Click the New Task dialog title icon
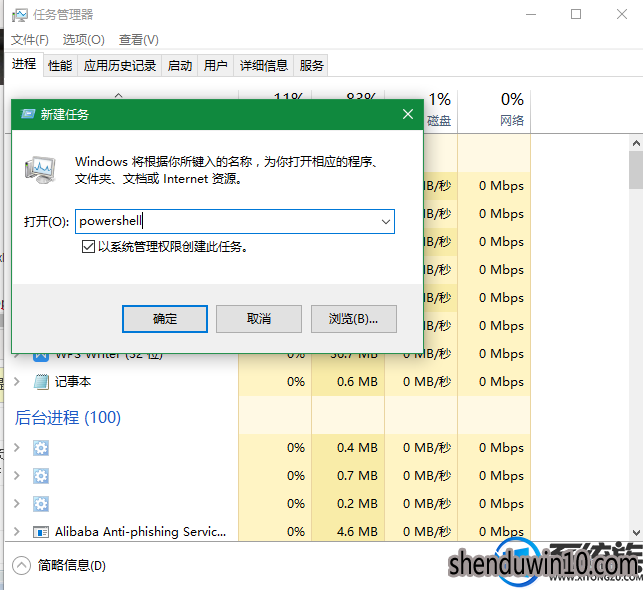Viewport: 643px width, 590px height. [28, 114]
